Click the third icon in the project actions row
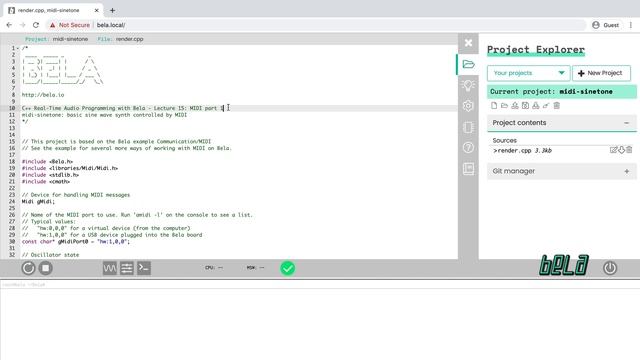640x360 pixels. tap(515, 106)
